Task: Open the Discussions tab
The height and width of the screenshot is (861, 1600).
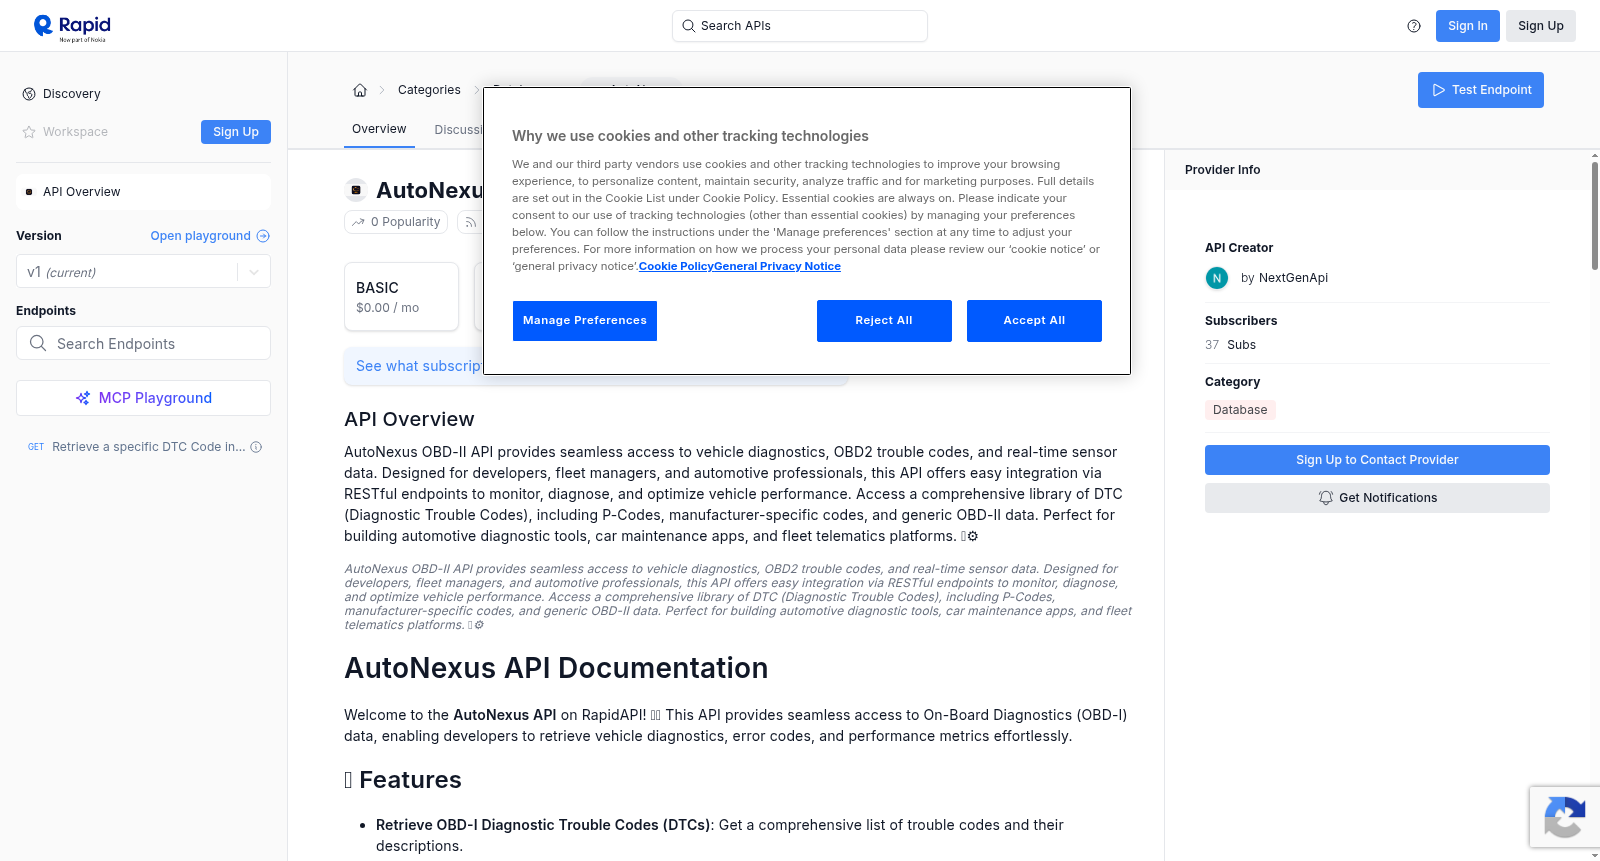Action: [x=459, y=130]
